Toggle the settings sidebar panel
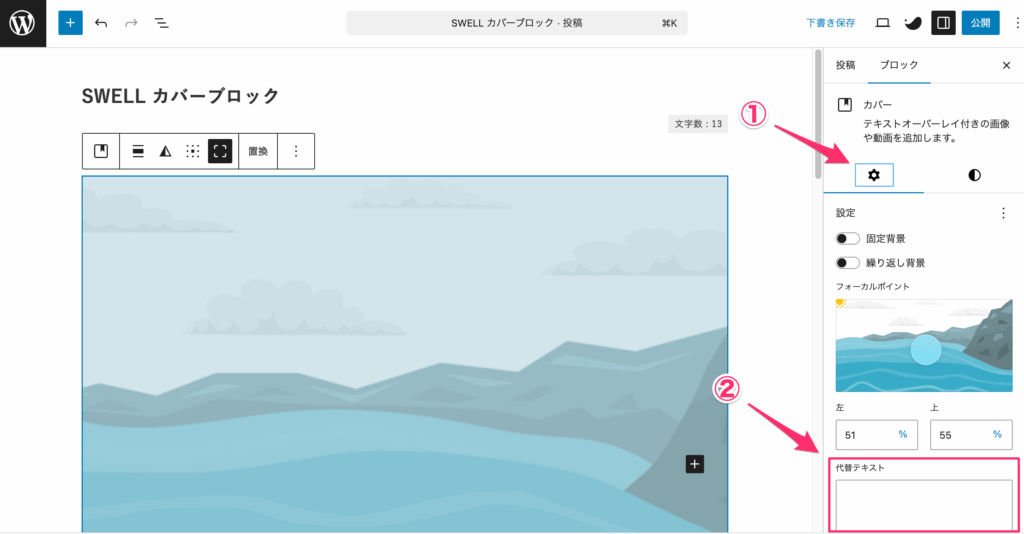 pos(943,23)
